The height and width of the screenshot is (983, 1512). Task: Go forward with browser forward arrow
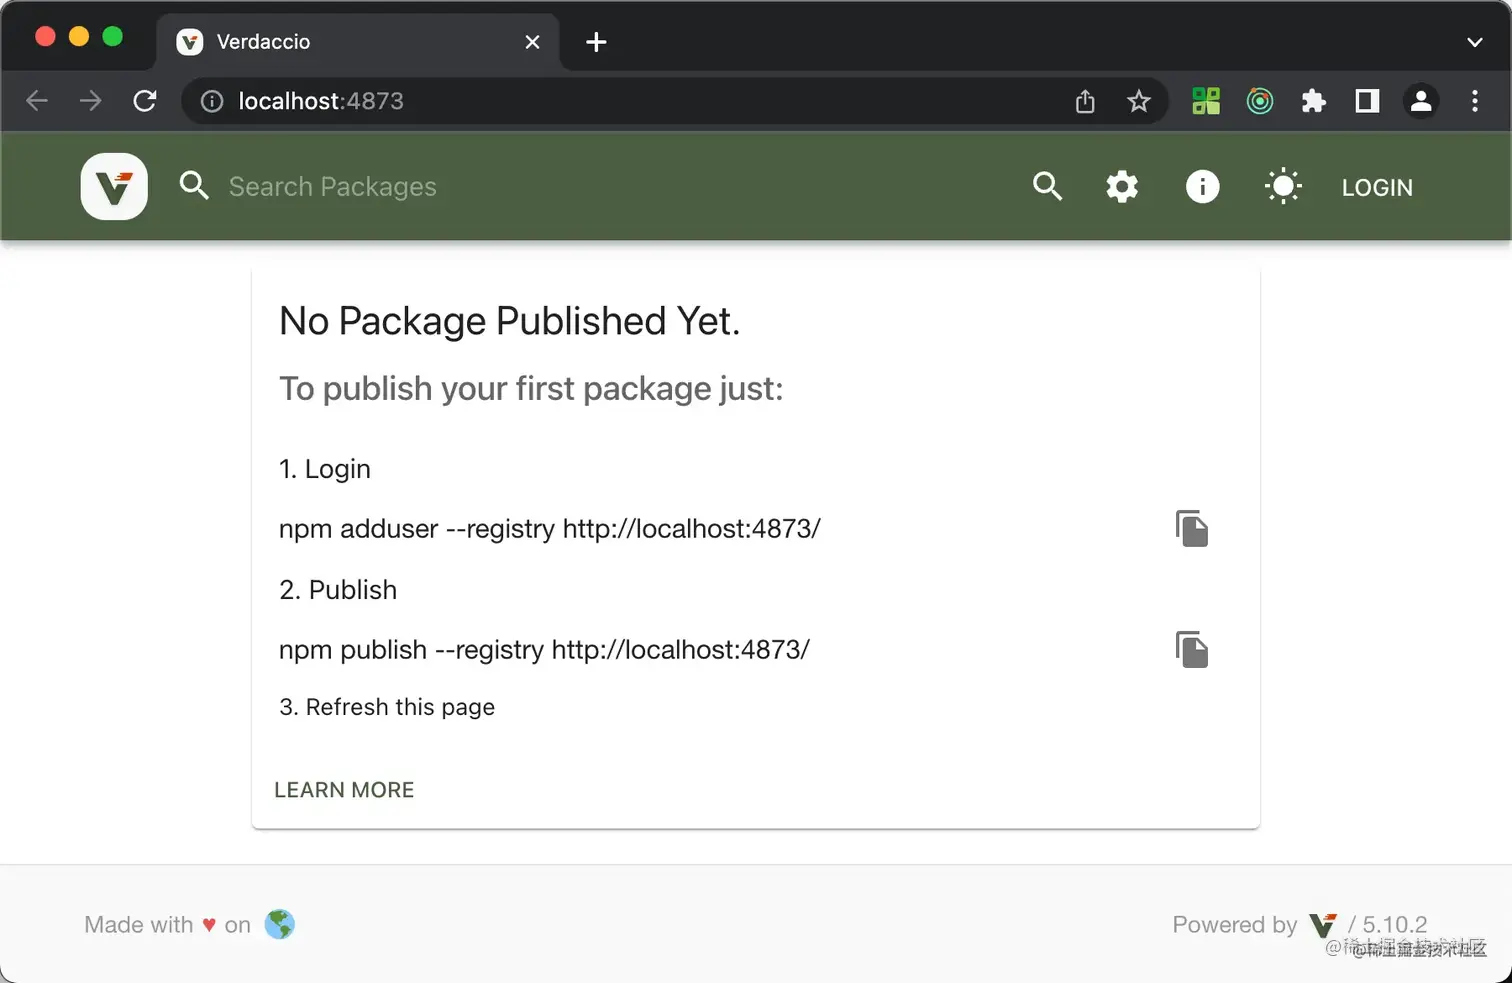click(91, 101)
